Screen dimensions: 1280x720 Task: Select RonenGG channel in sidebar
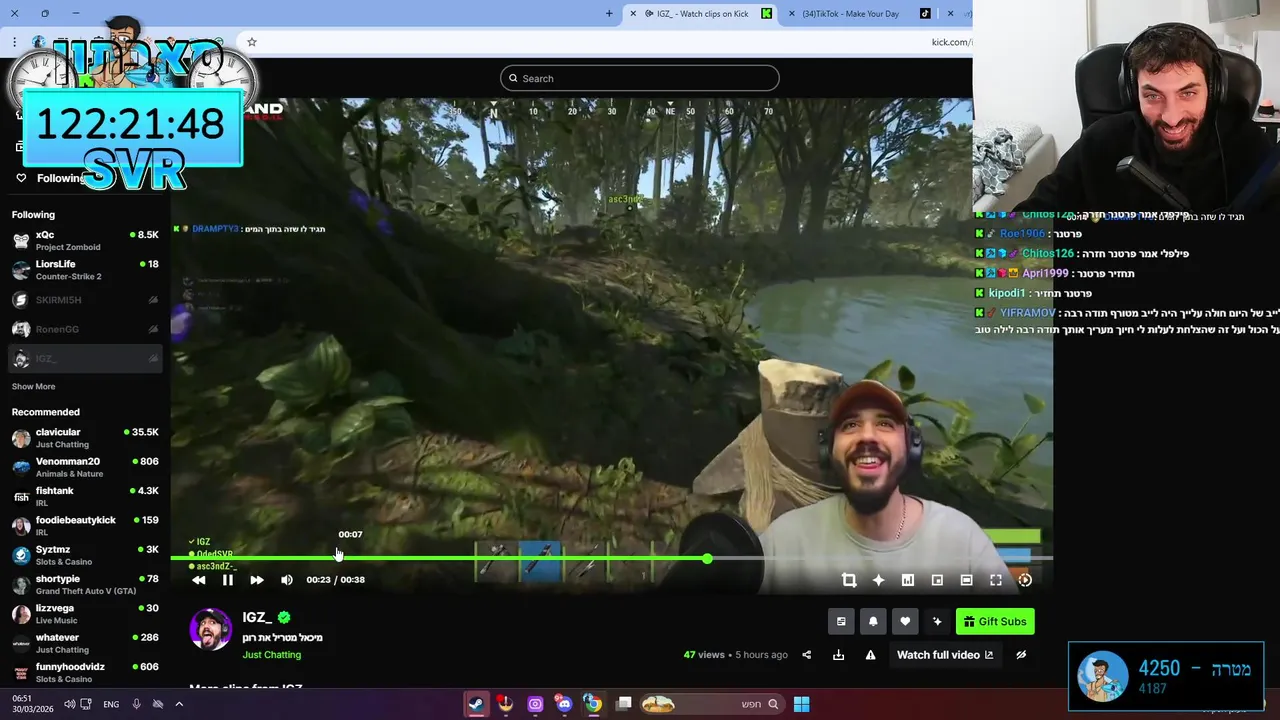point(85,329)
